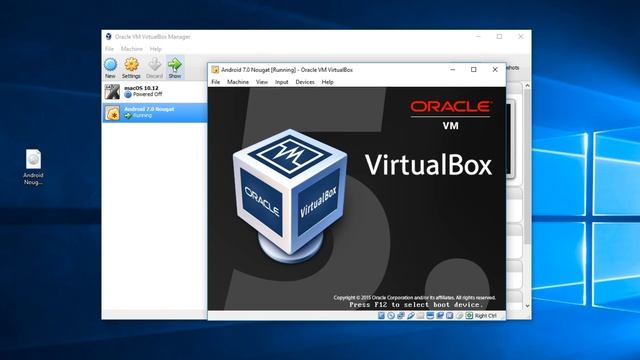Click the VM window title bar app icon
This screenshot has height=360, width=640.
coord(215,70)
